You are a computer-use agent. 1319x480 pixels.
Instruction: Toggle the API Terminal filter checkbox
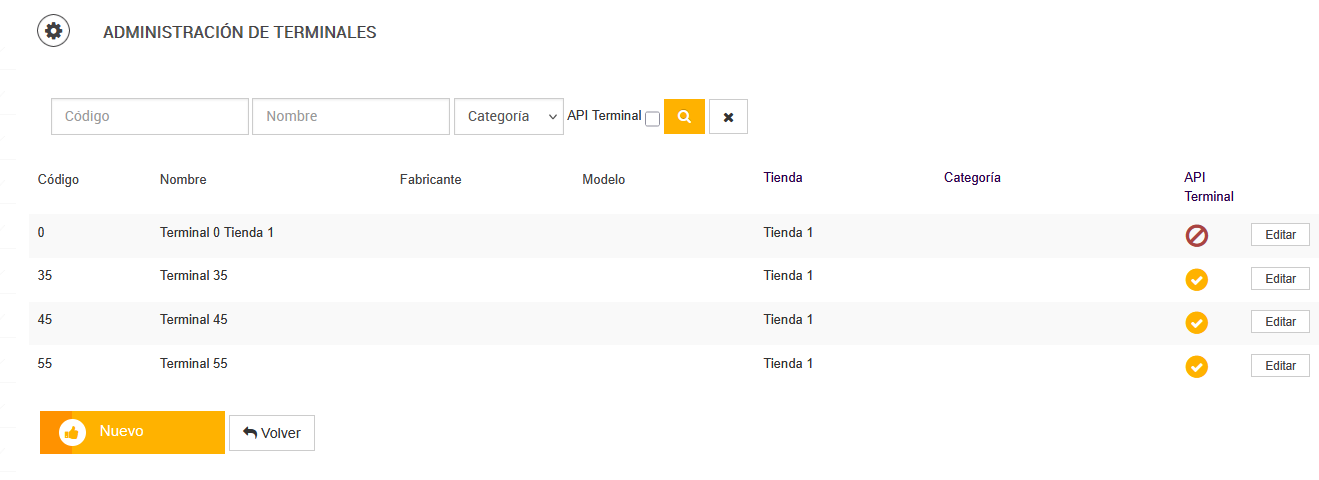[652, 119]
